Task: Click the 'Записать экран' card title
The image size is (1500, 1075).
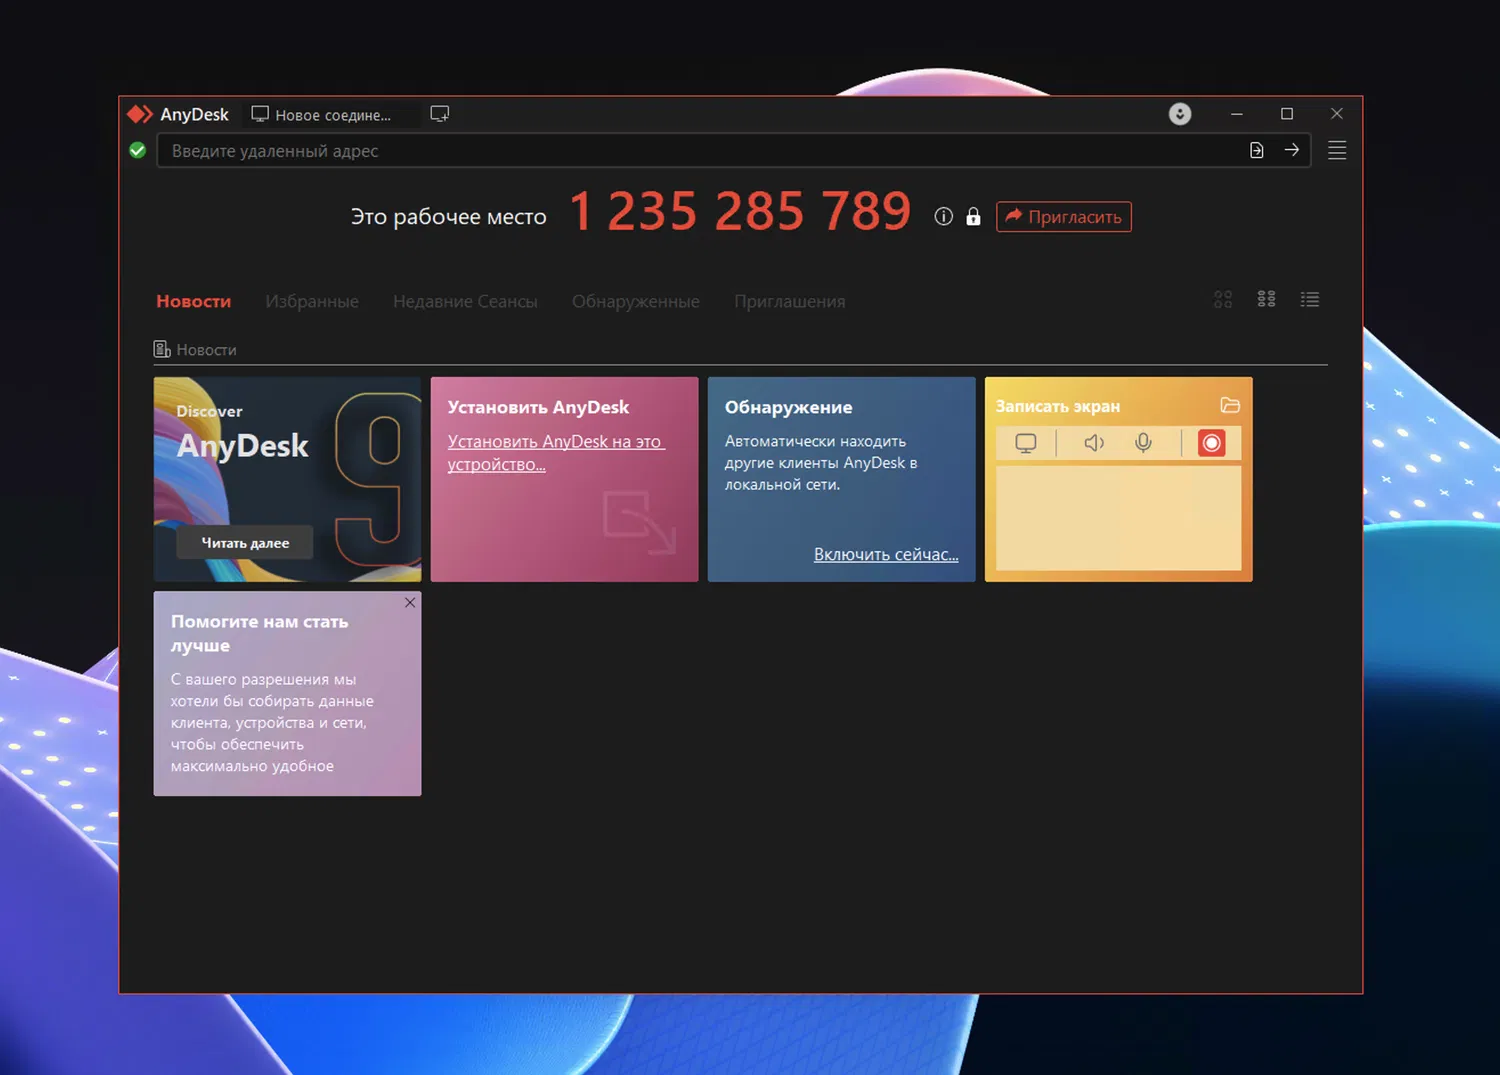Action: click(1058, 406)
